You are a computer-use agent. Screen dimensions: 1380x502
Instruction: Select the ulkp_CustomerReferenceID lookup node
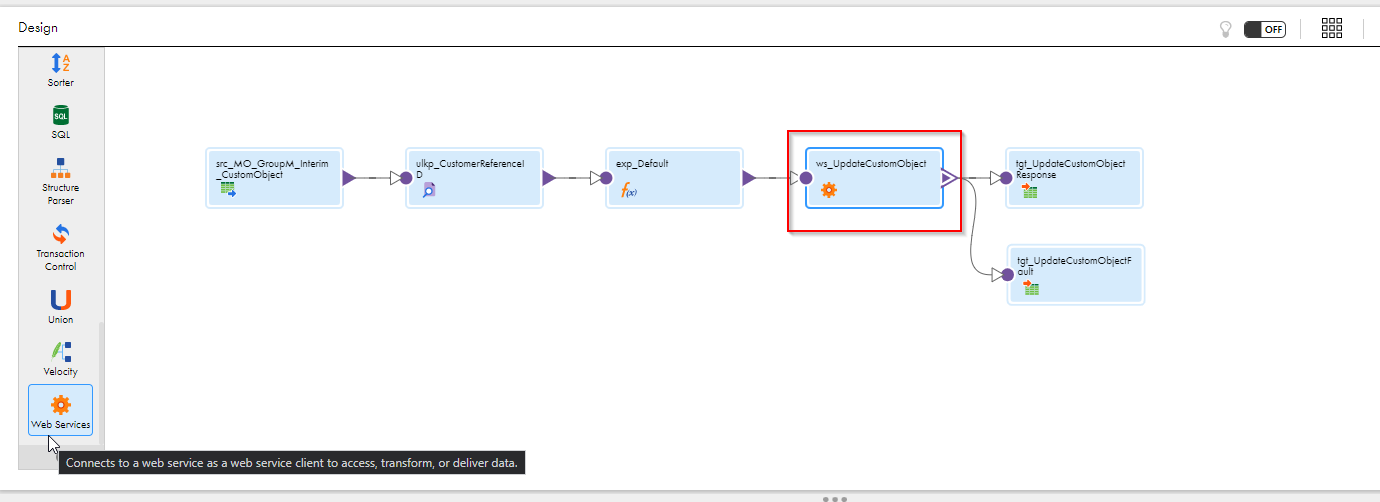[475, 178]
